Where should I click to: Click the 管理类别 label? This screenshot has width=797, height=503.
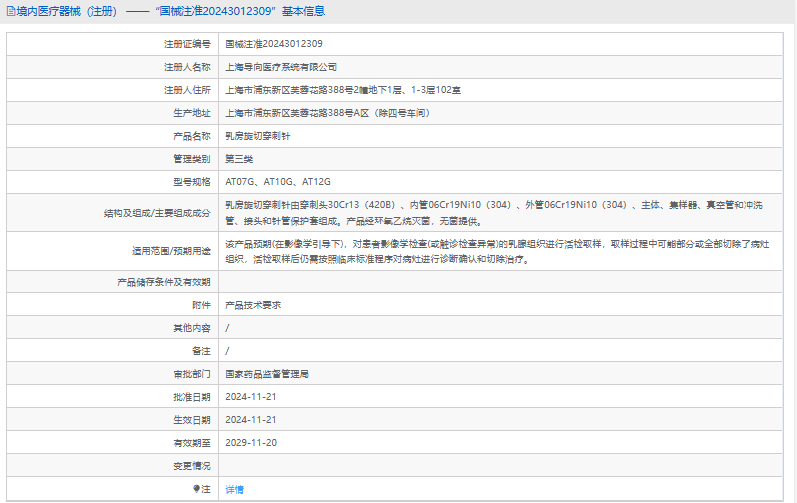click(192, 159)
